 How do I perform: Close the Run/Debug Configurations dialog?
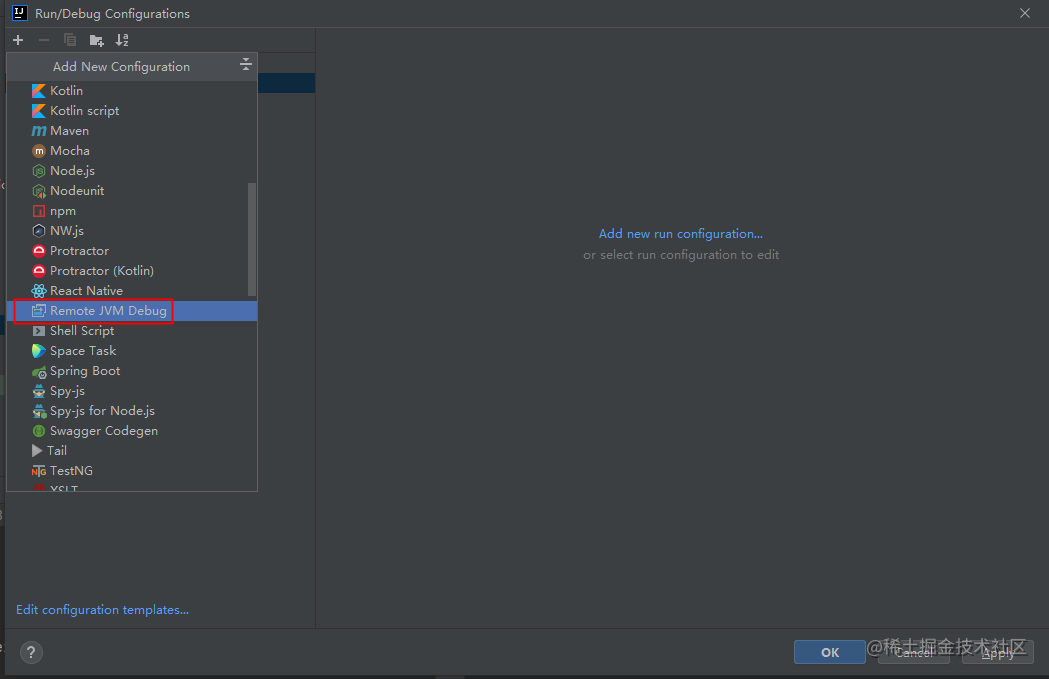(1024, 13)
